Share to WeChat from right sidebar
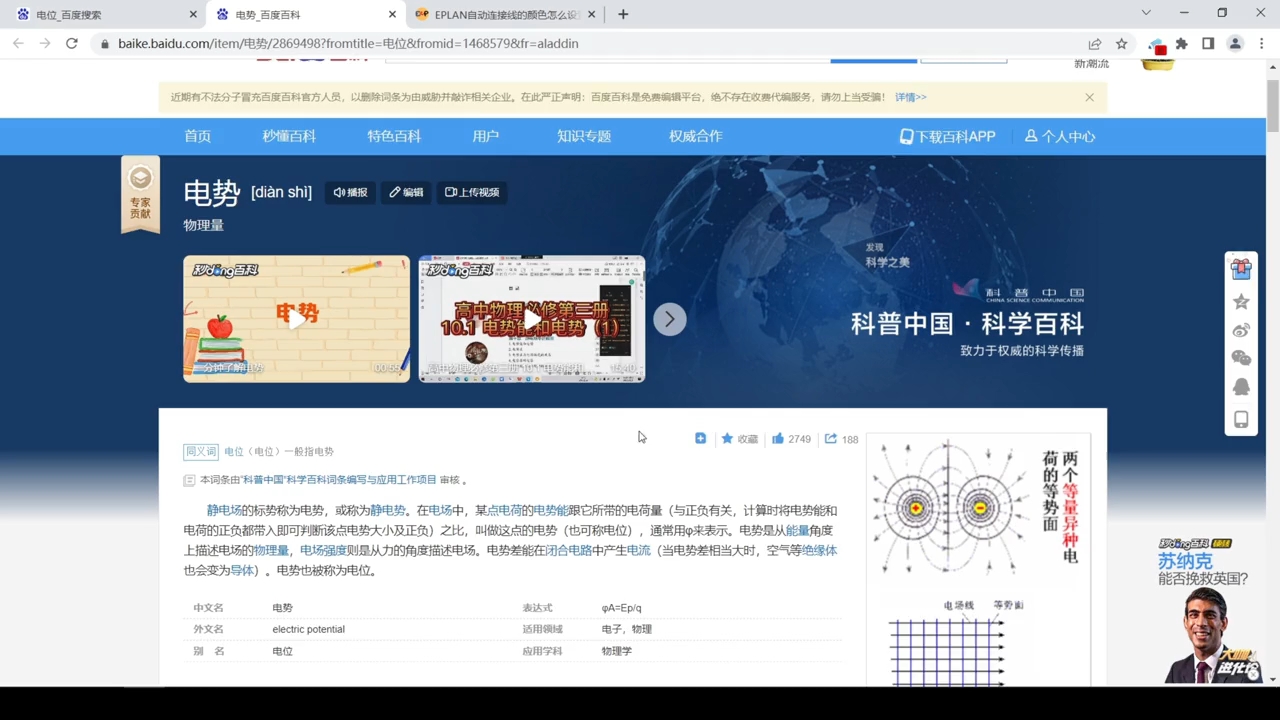 click(1241, 358)
